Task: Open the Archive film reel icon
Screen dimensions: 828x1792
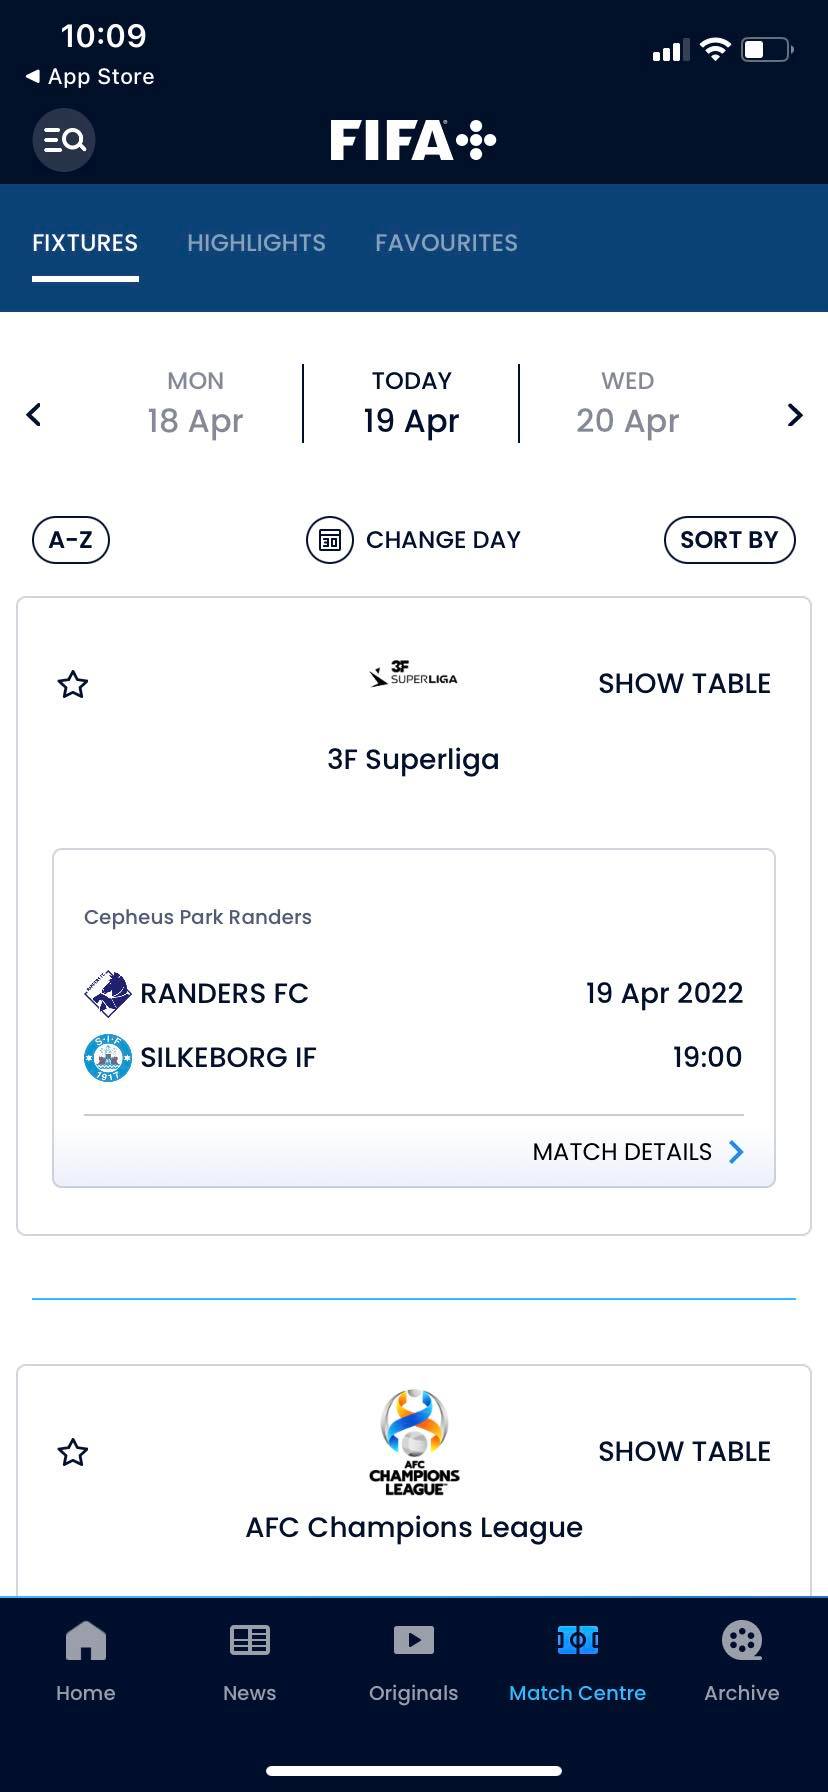Action: point(741,1641)
